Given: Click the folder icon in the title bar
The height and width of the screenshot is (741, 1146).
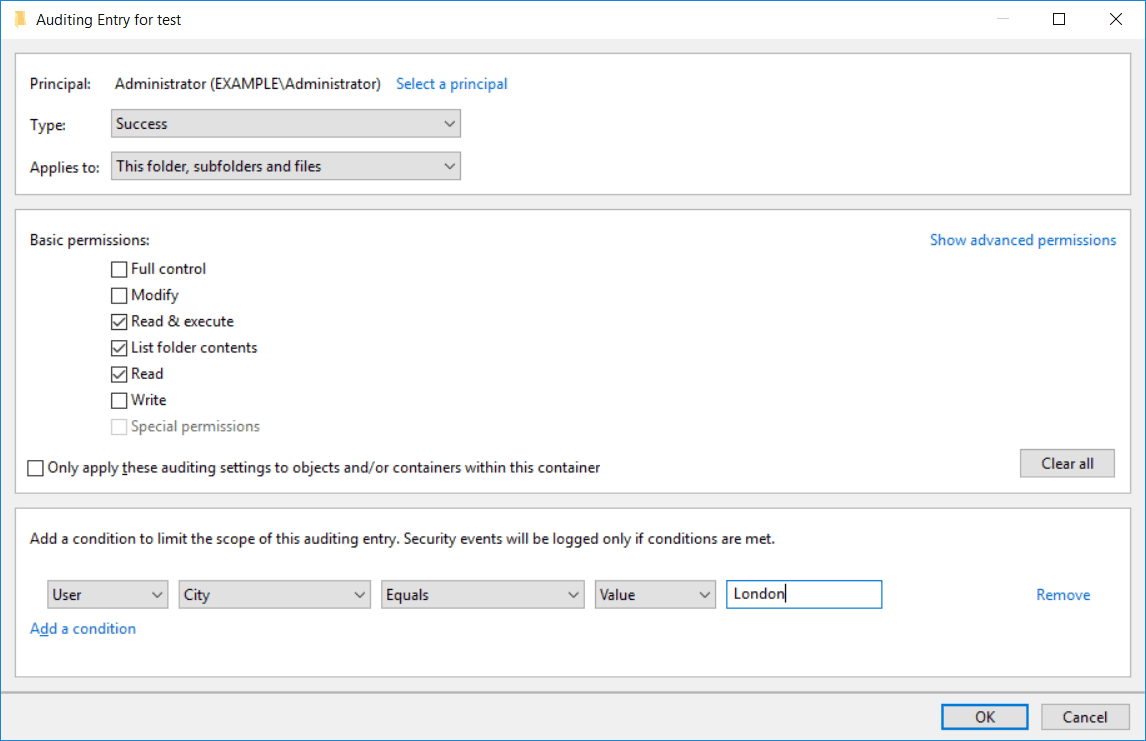Looking at the screenshot, I should pos(20,19).
